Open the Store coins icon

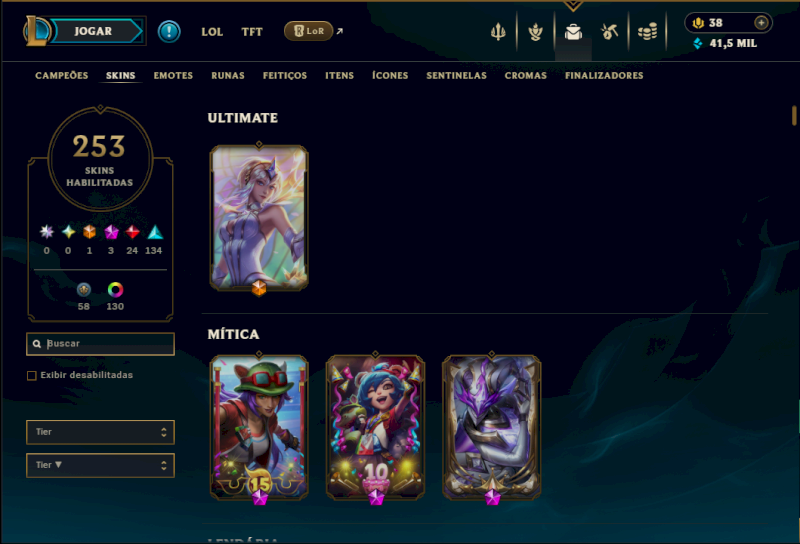pyautogui.click(x=647, y=32)
